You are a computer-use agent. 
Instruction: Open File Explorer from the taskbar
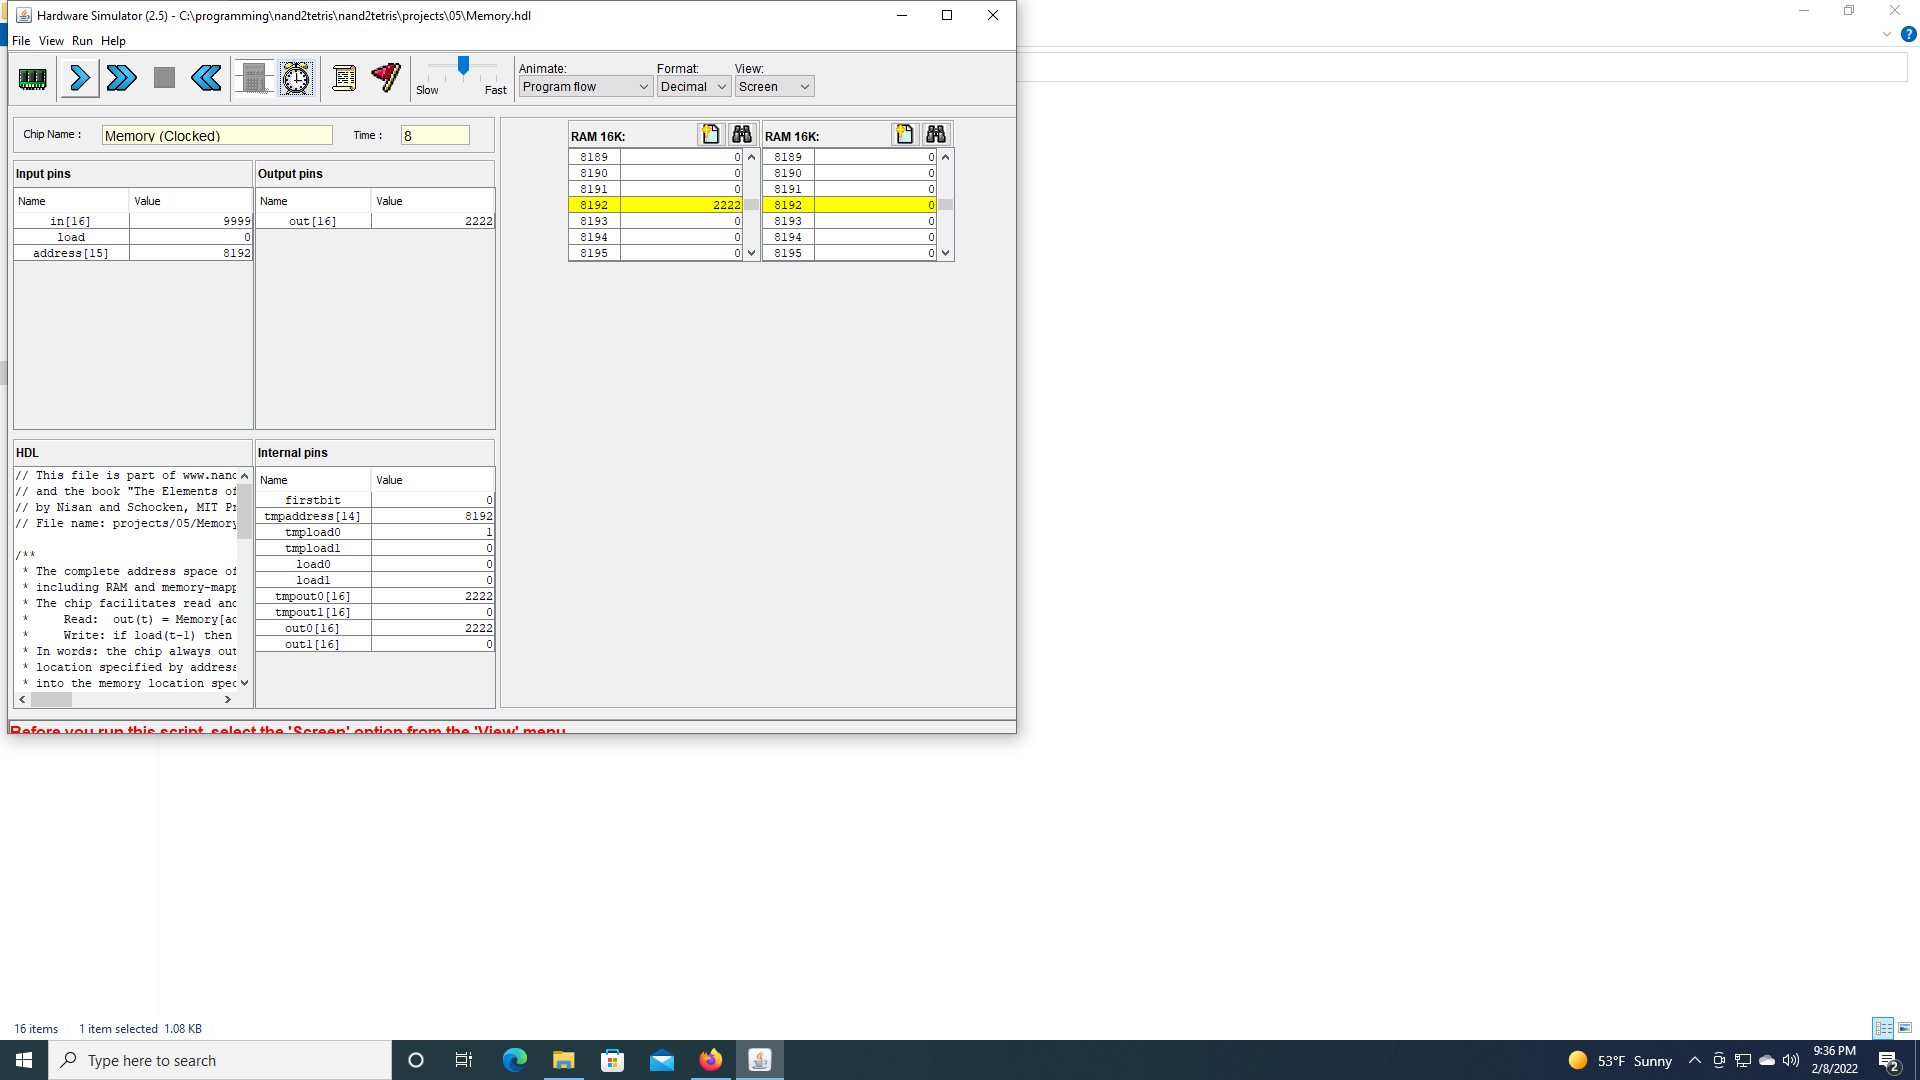coord(563,1060)
